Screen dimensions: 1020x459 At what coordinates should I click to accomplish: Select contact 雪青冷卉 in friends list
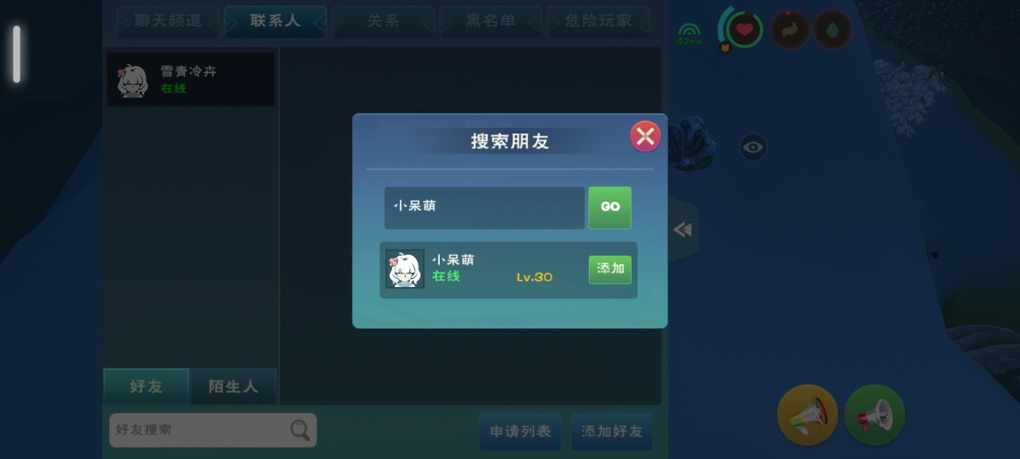191,79
